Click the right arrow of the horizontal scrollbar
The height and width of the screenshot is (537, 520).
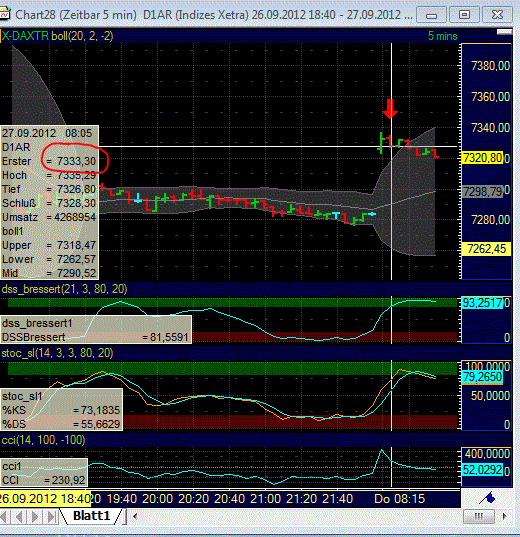pyautogui.click(x=504, y=516)
